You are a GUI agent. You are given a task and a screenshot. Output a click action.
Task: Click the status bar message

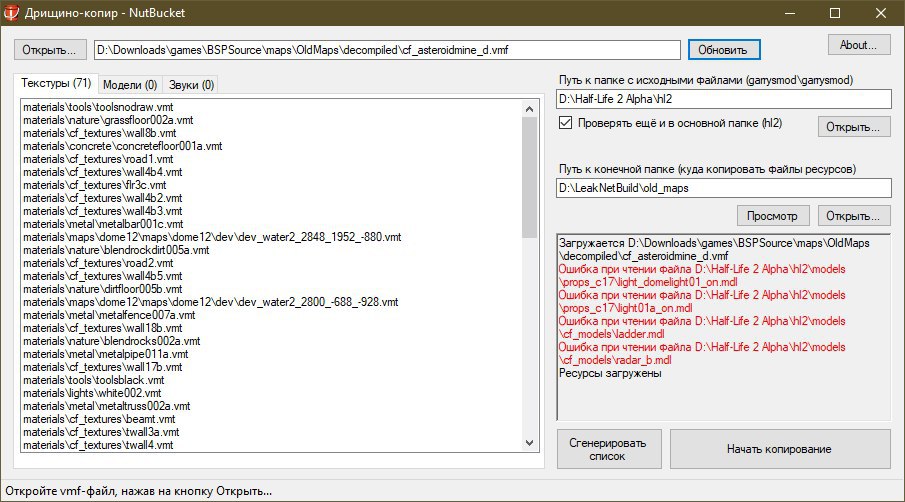[139, 491]
